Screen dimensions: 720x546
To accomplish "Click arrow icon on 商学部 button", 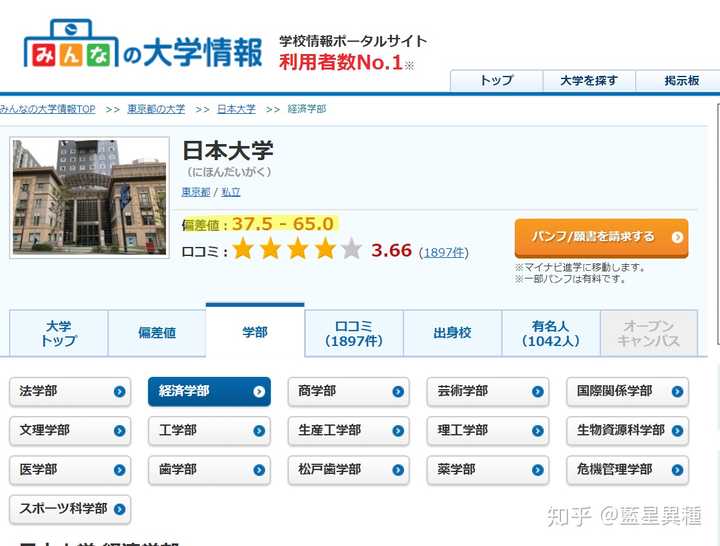I will (398, 392).
